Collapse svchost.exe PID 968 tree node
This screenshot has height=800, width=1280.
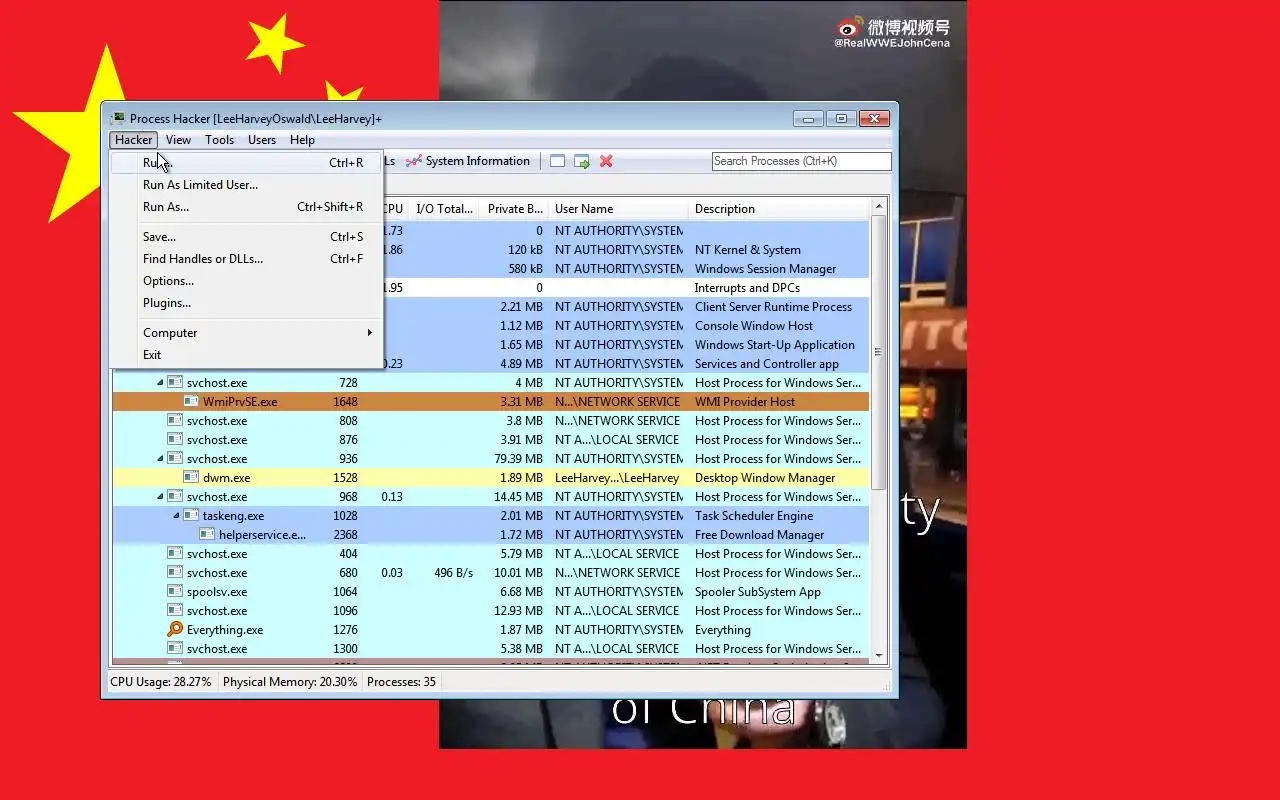(160, 497)
